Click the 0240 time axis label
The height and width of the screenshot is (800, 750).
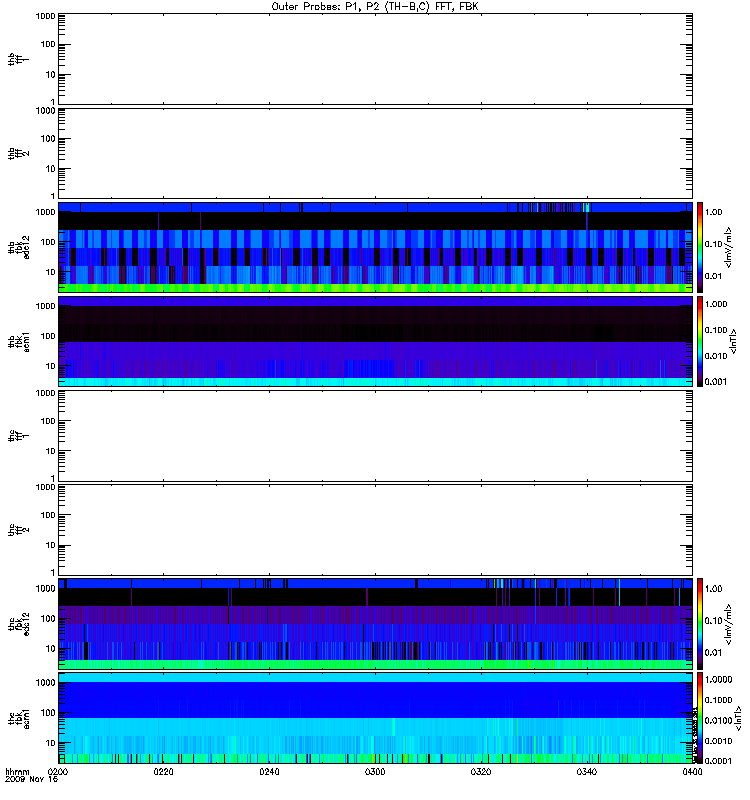(269, 772)
